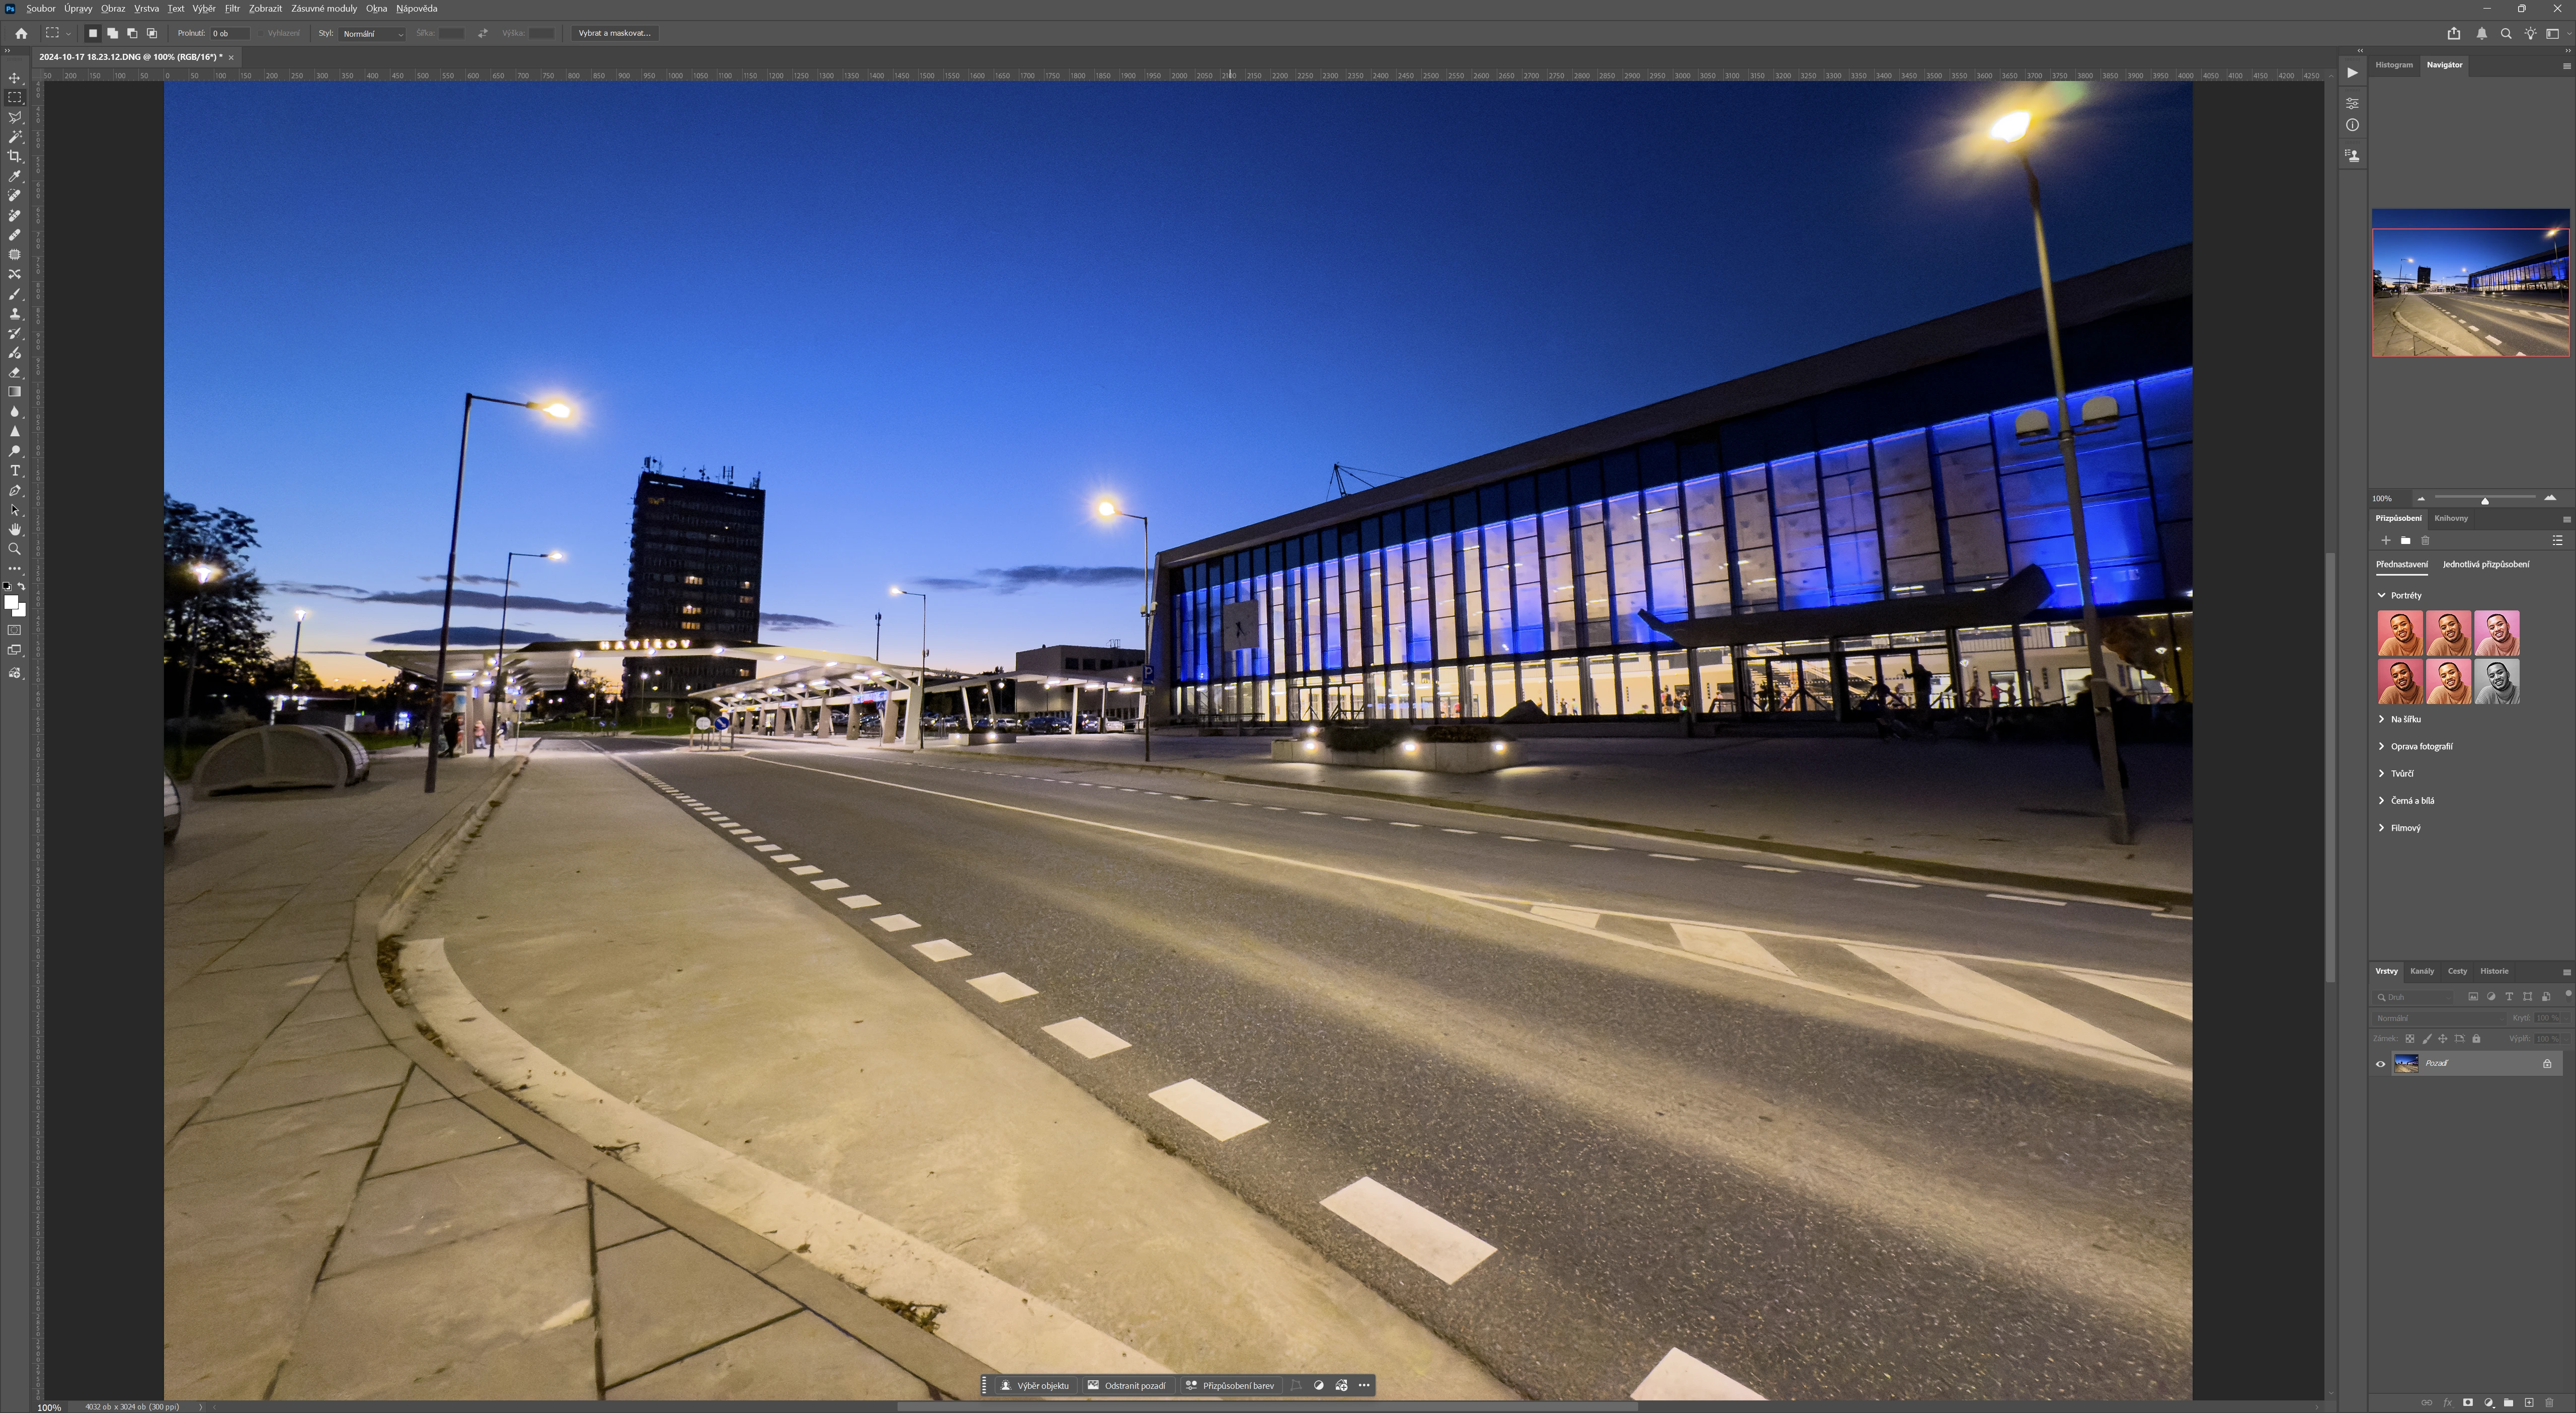2576x1413 pixels.
Task: Open the Filtr menu
Action: pos(231,8)
